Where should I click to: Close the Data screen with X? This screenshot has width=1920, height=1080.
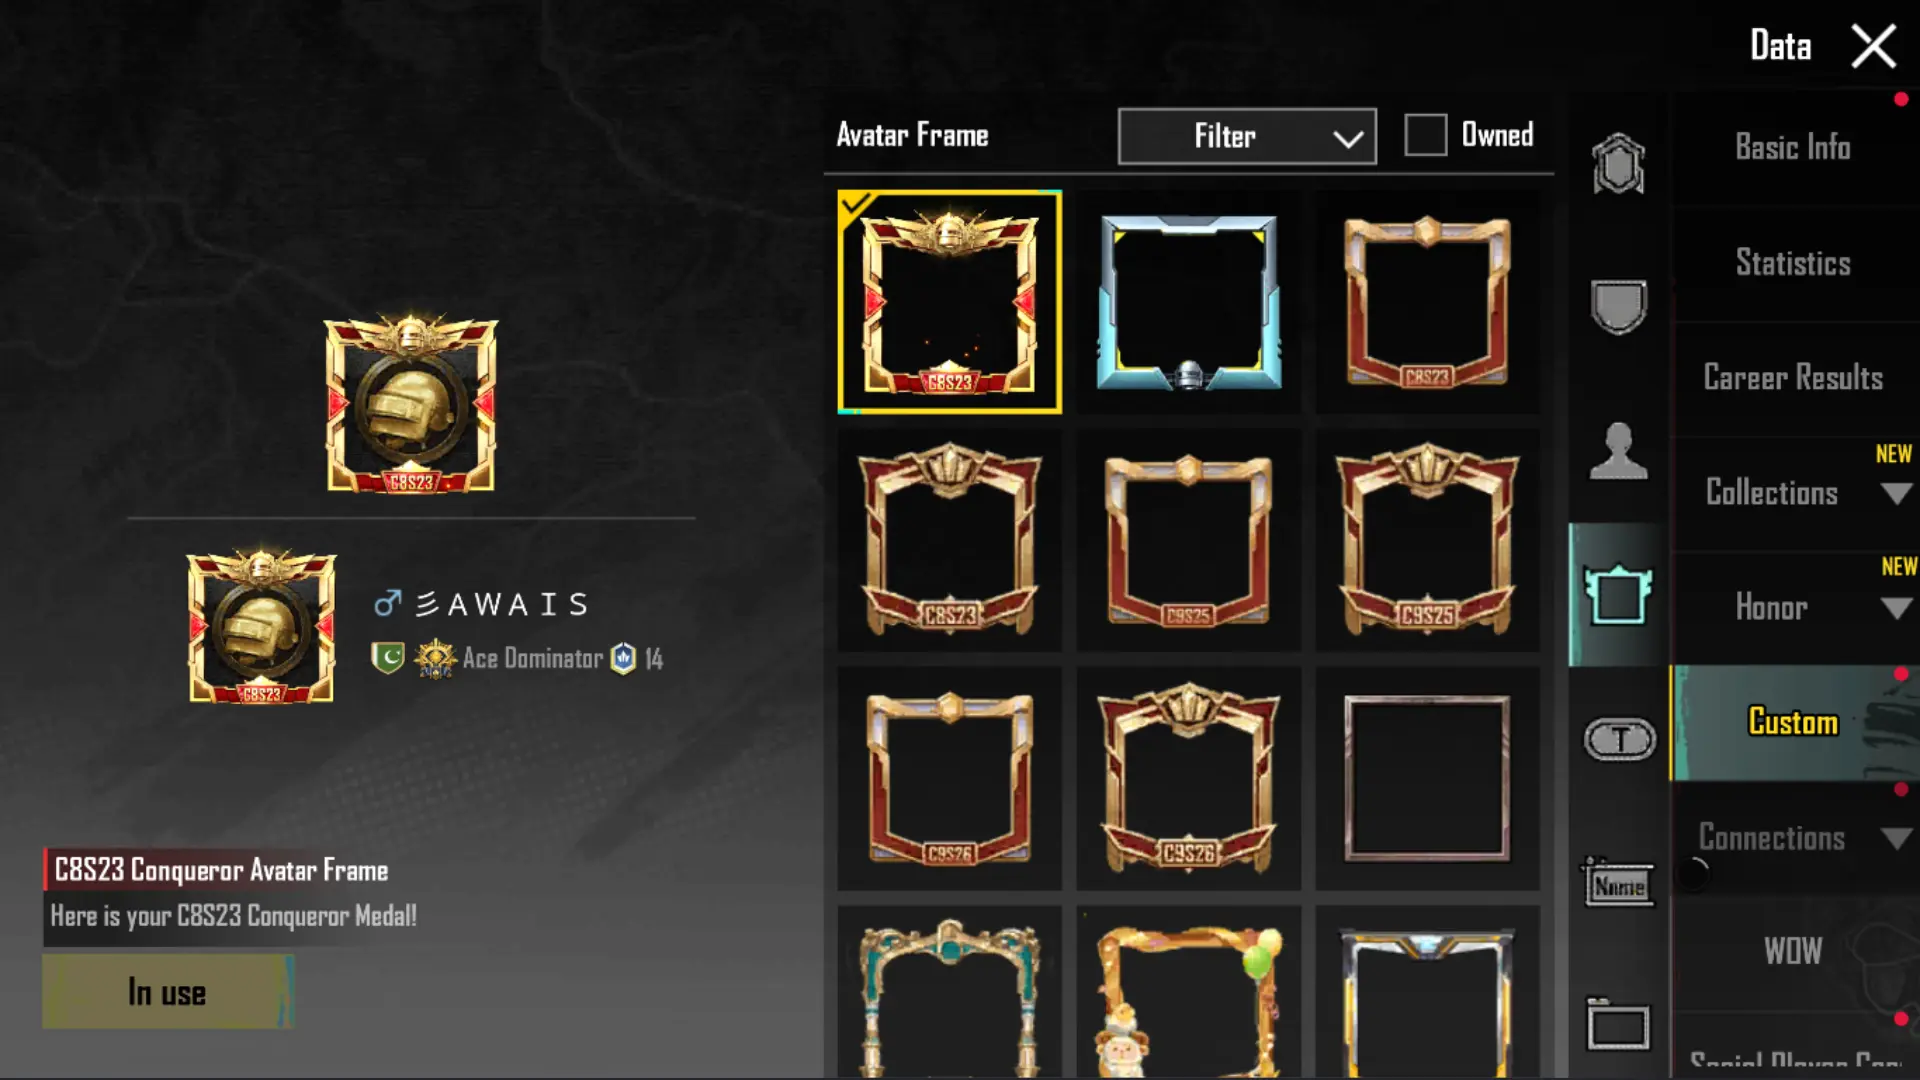click(1873, 46)
